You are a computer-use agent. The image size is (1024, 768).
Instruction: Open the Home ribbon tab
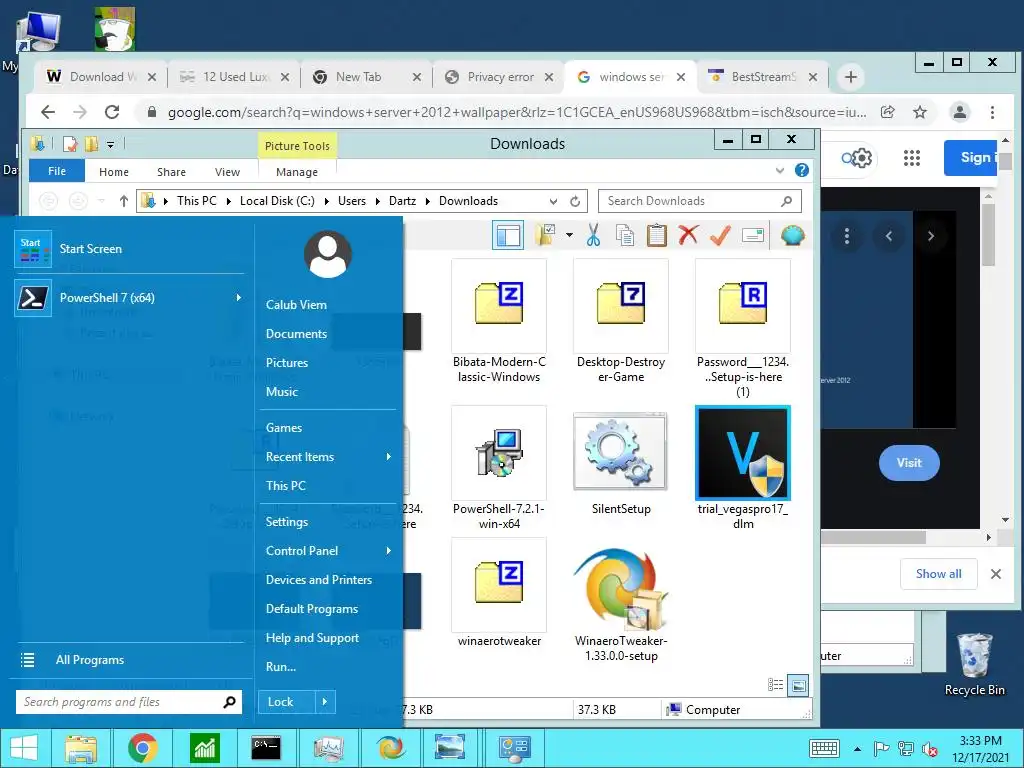pos(114,172)
